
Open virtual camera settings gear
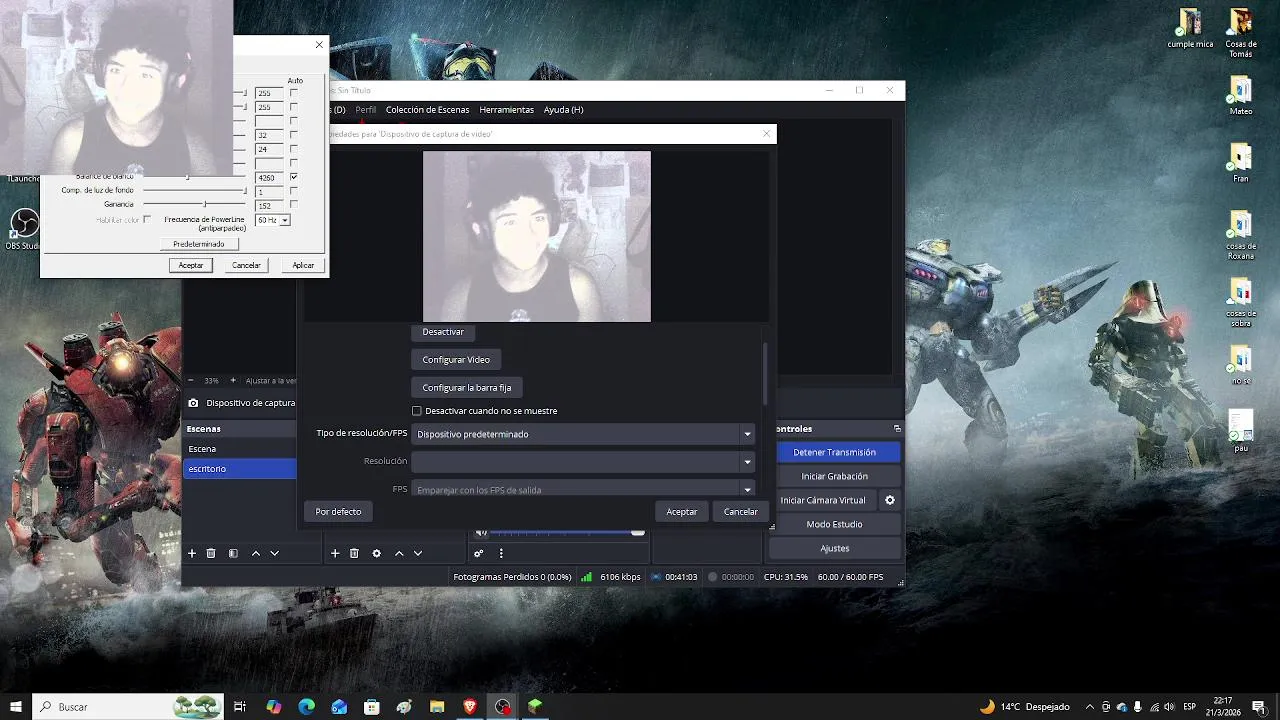890,500
